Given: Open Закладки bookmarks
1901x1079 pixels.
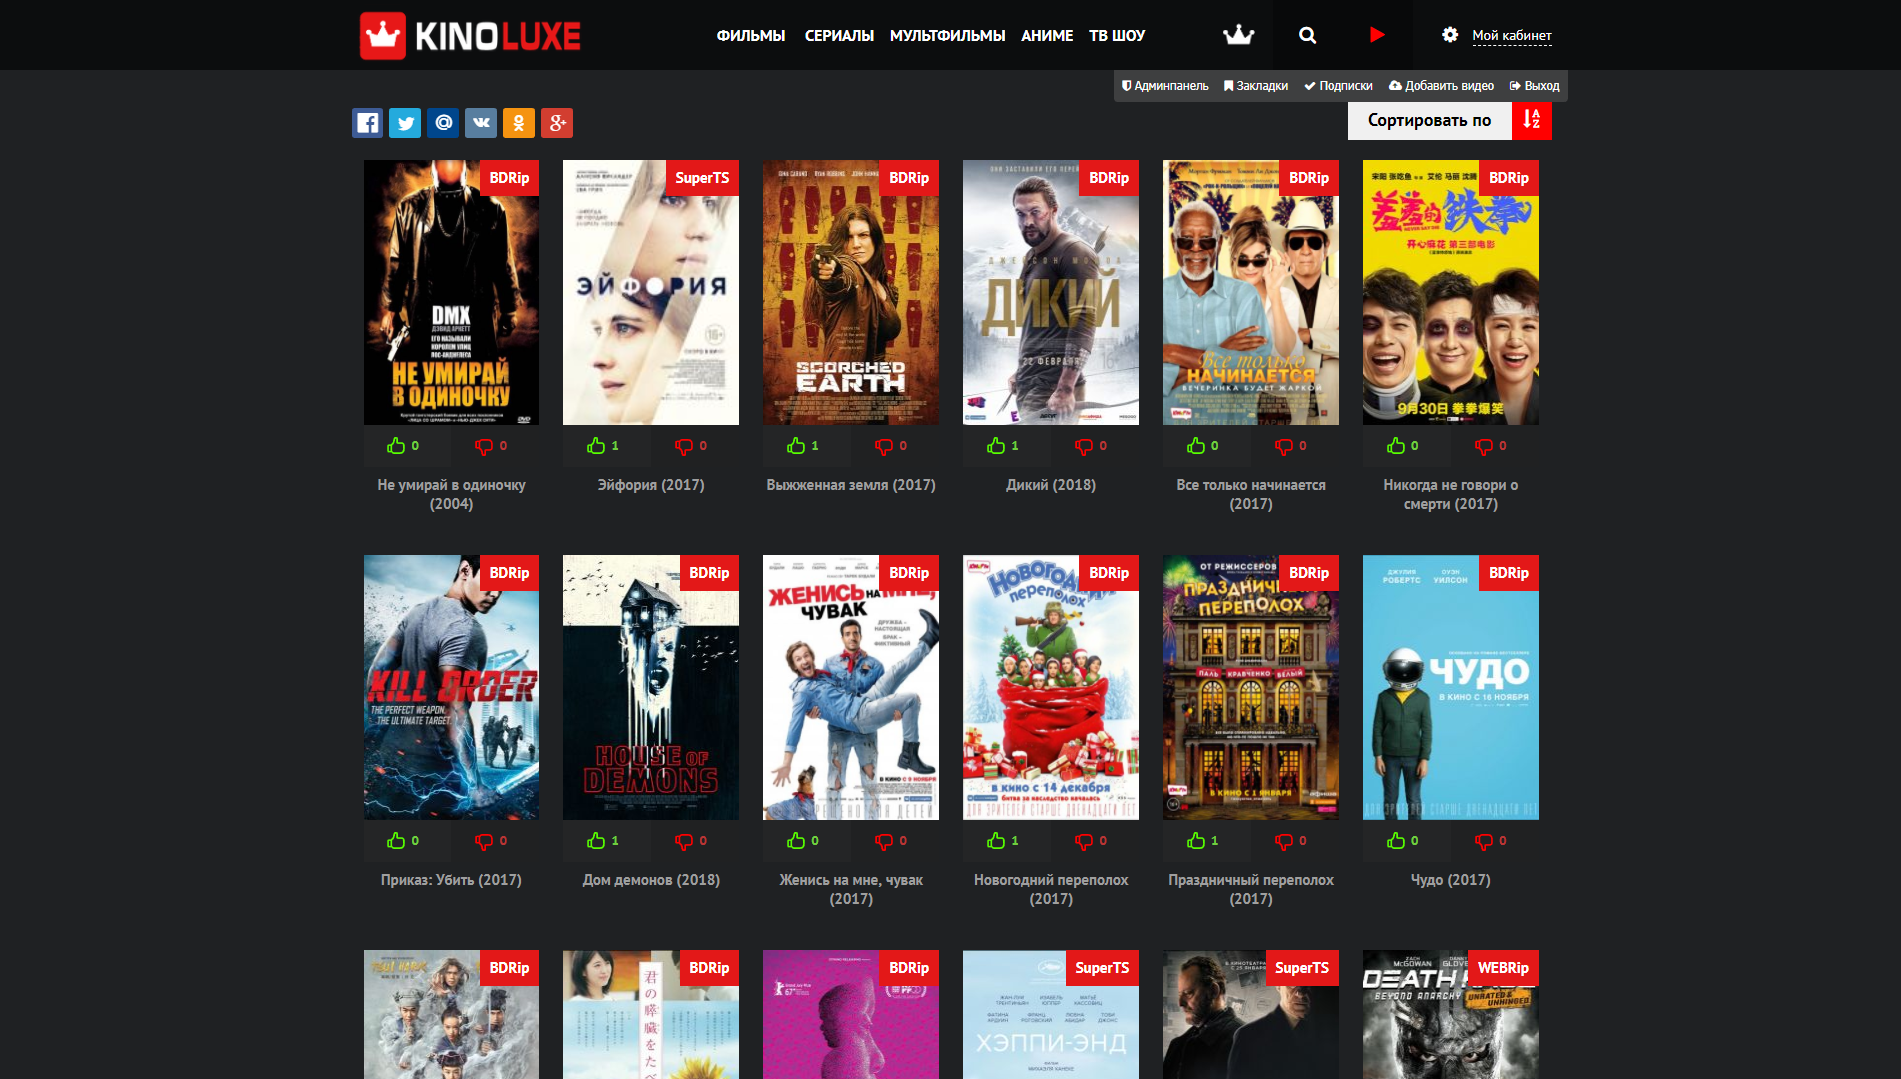Looking at the screenshot, I should coord(1256,86).
